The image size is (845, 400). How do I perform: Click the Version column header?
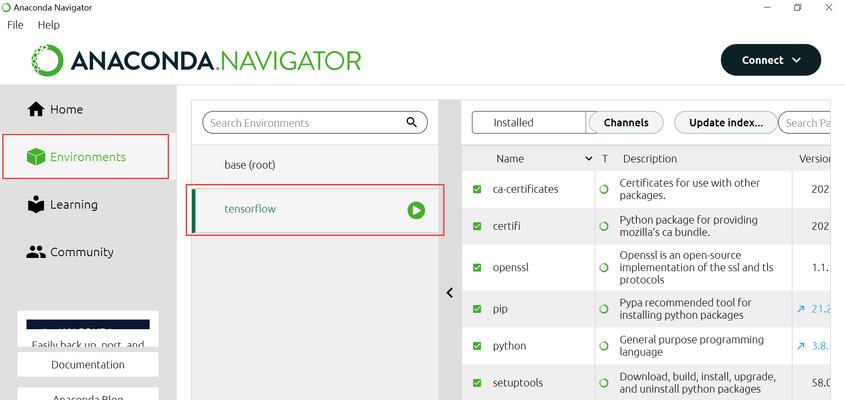point(814,158)
